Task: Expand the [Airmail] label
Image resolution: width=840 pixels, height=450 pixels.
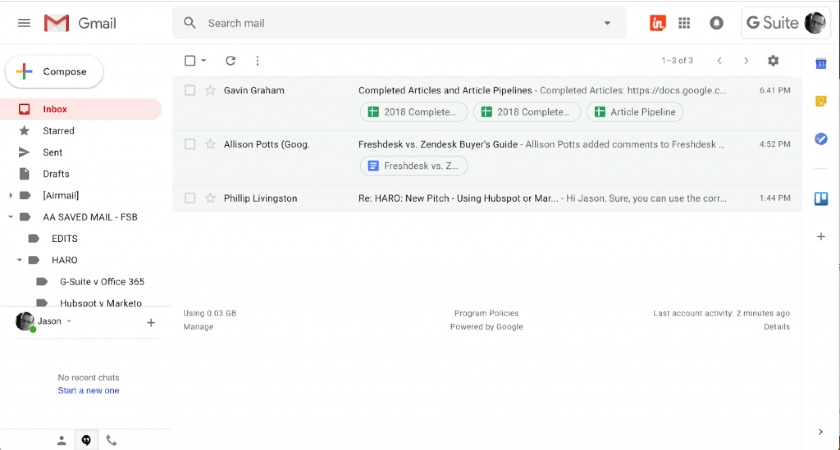Action: [11, 196]
